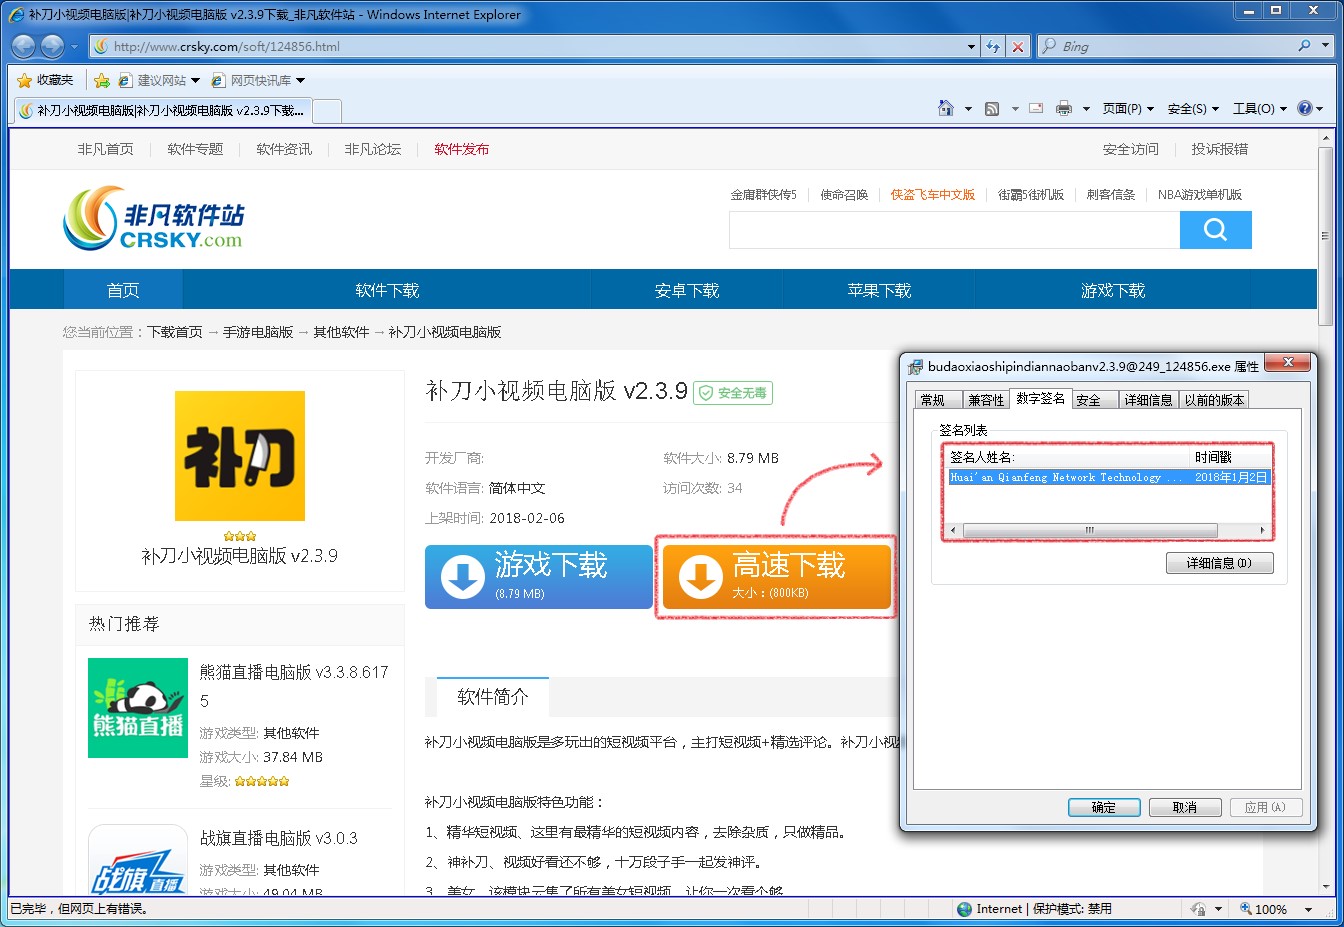Click the read mail envelope icon
The image size is (1344, 927).
[x=1035, y=108]
